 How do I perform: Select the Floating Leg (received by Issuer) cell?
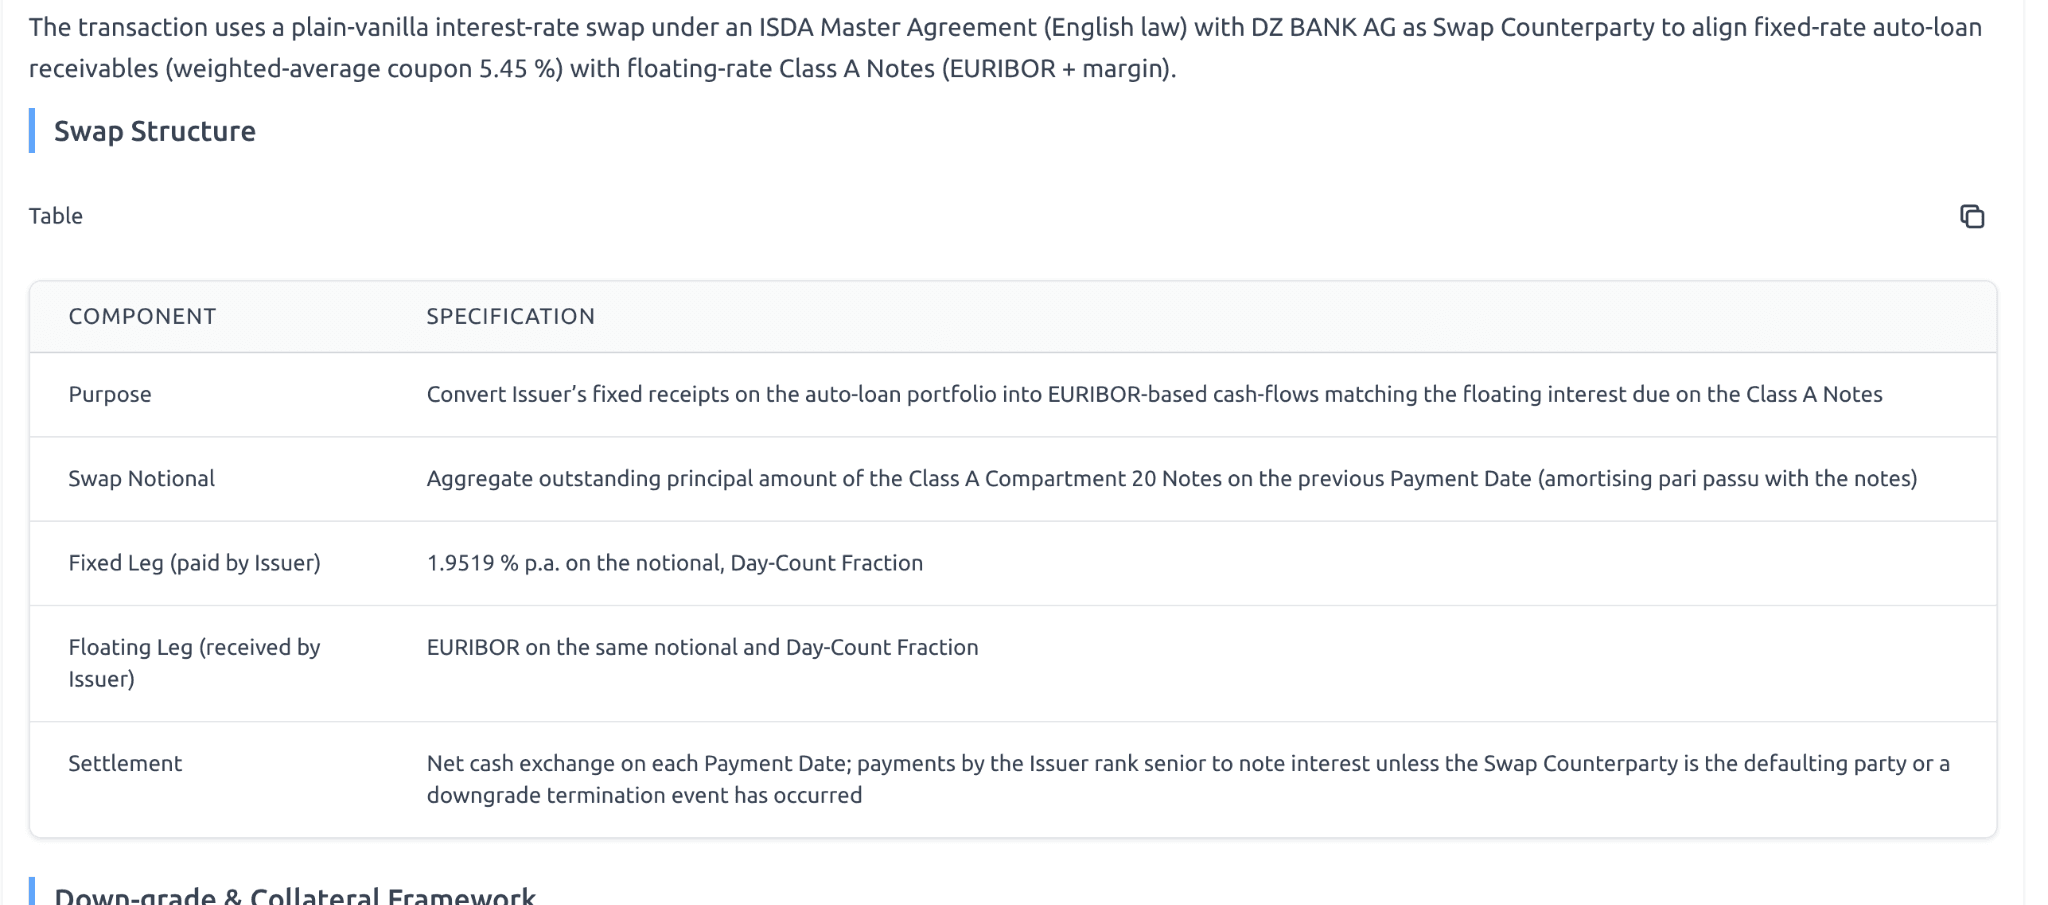pyautogui.click(x=194, y=662)
